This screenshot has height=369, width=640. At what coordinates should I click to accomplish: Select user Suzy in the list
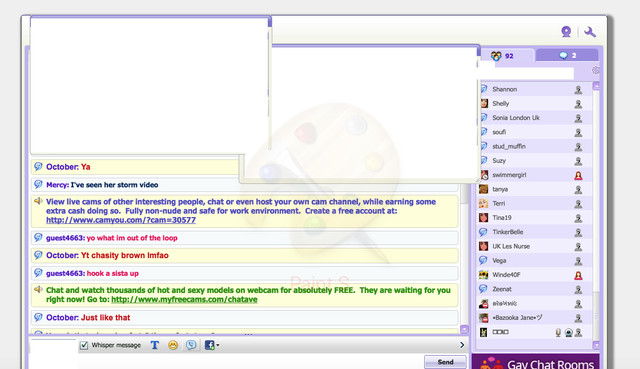[x=535, y=161]
